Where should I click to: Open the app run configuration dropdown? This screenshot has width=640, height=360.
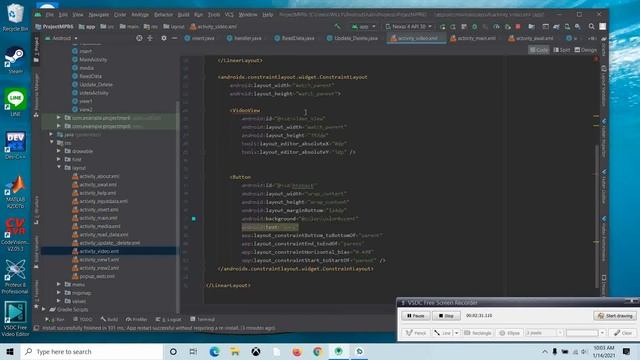(x=363, y=27)
